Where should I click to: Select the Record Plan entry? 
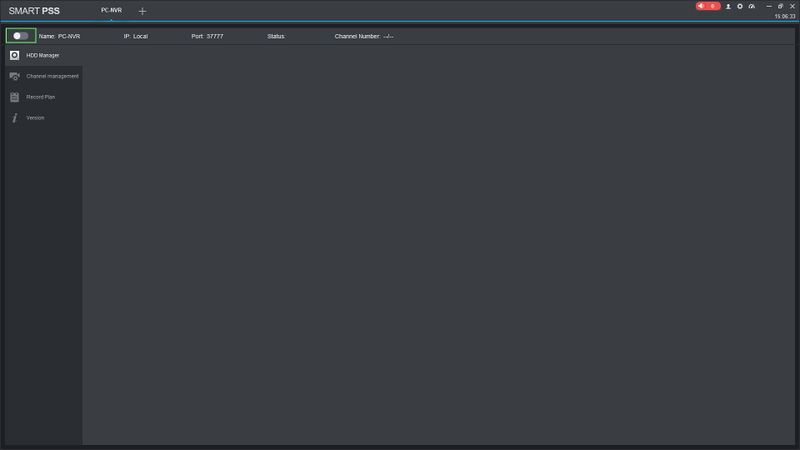[44, 97]
